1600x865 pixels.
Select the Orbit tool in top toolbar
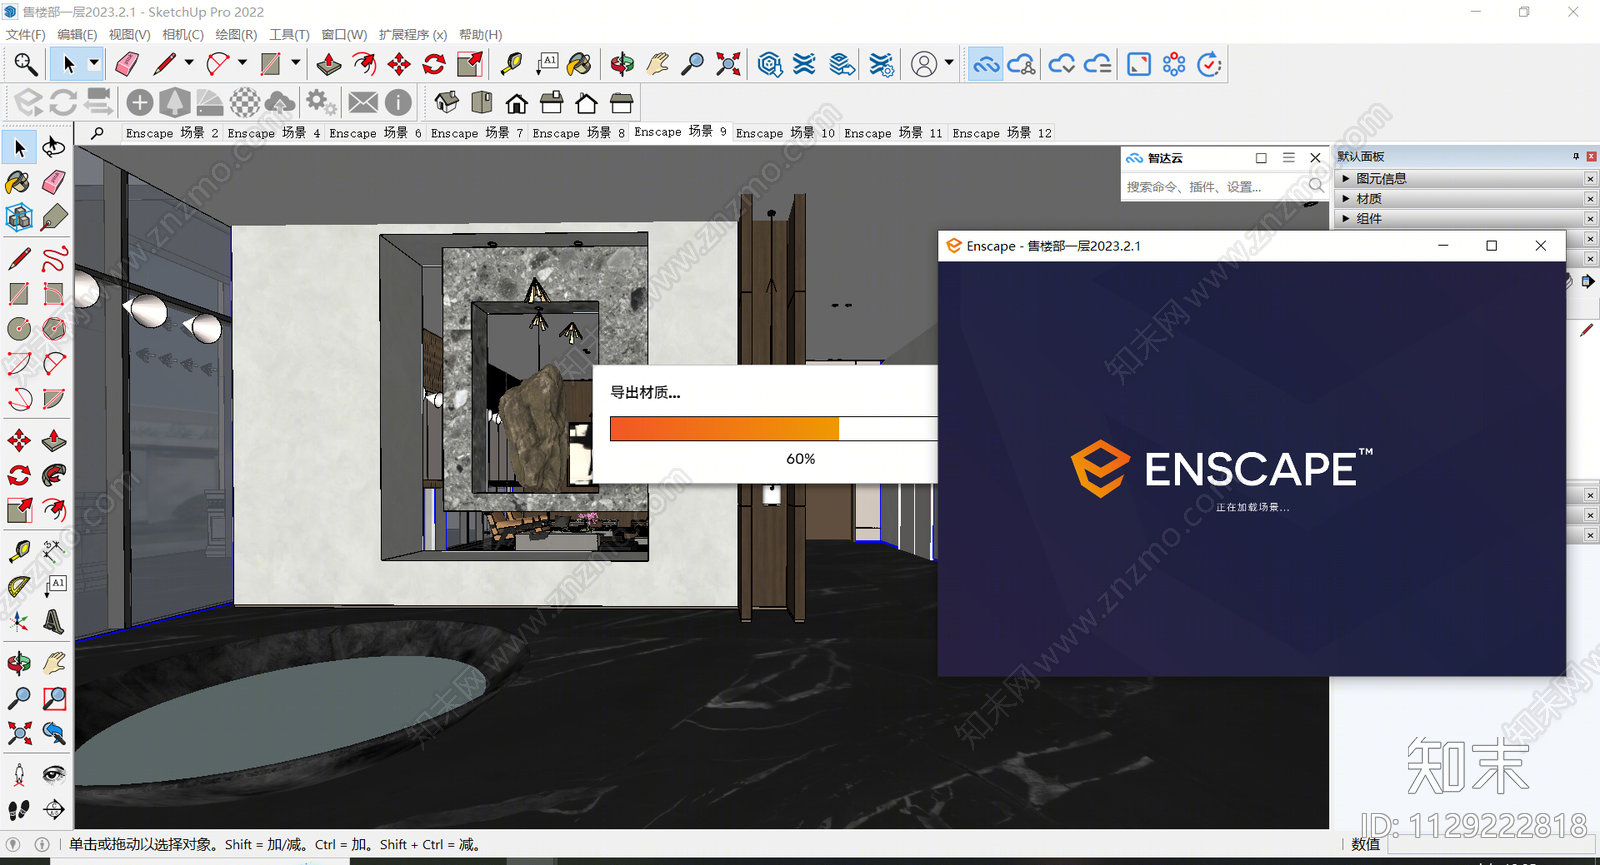[x=622, y=65]
